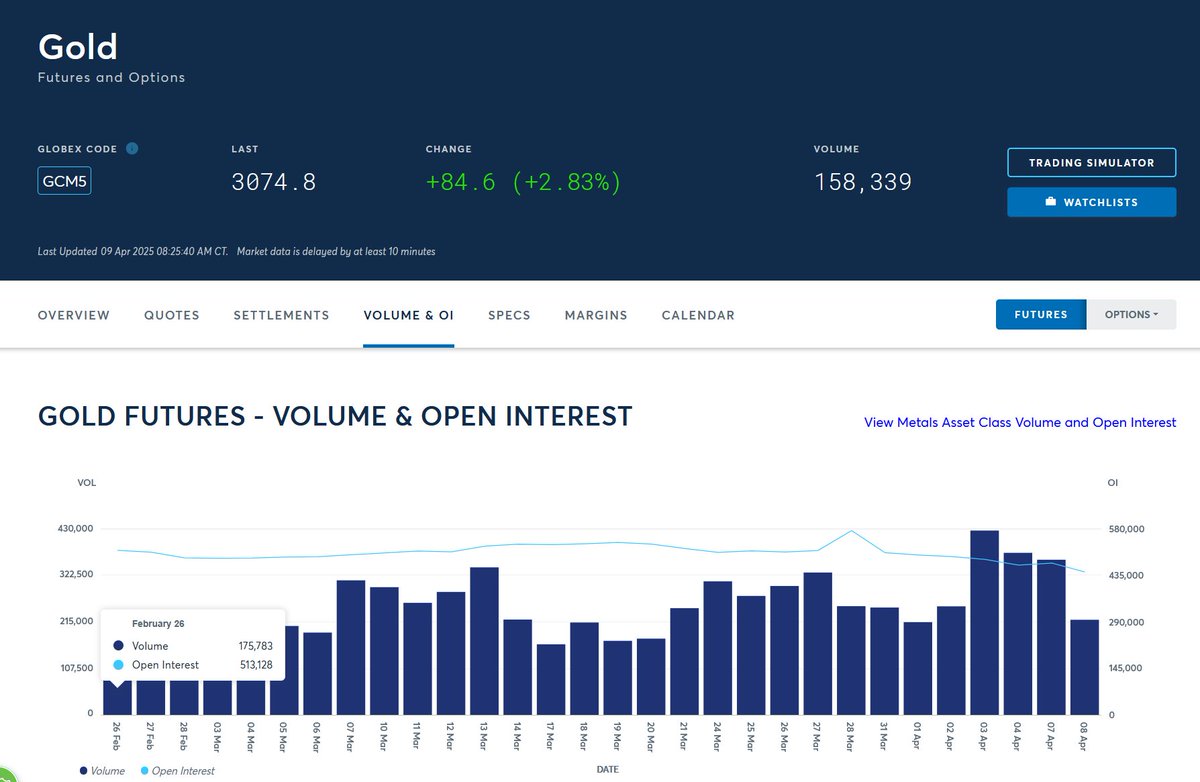Click the 01 Apr volume bar
Image resolution: width=1200 pixels, height=782 pixels.
point(918,668)
